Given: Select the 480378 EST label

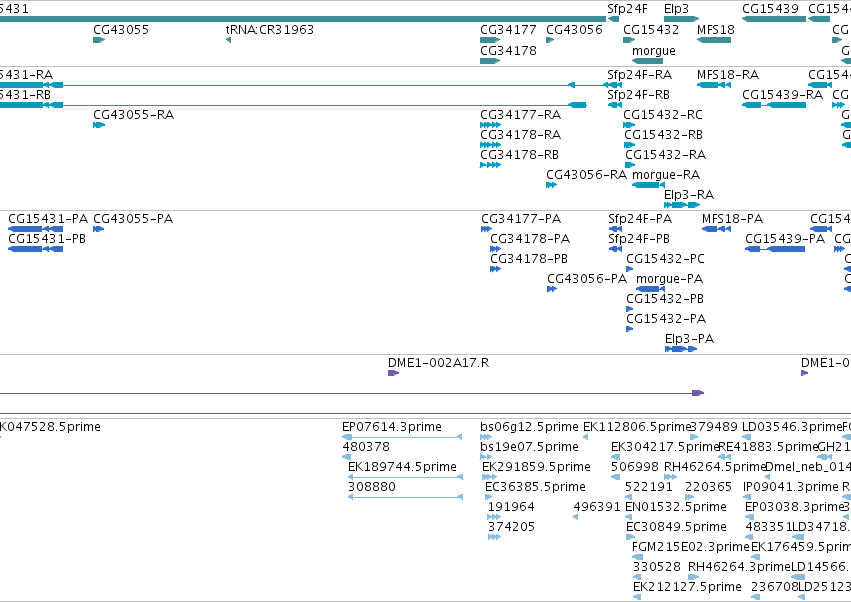Looking at the screenshot, I should point(366,447).
